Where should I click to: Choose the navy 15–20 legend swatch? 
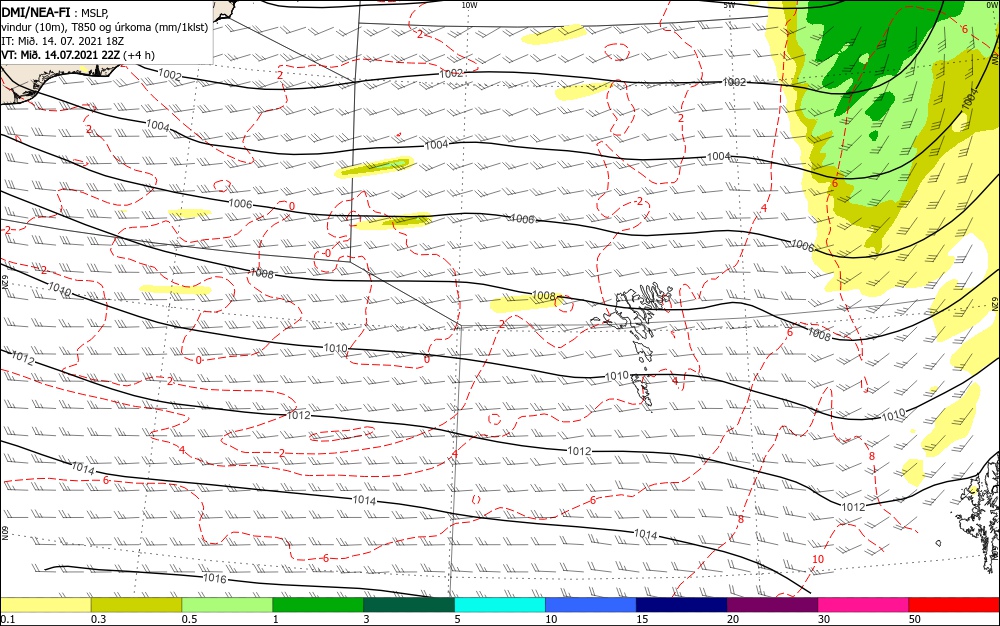(x=682, y=605)
